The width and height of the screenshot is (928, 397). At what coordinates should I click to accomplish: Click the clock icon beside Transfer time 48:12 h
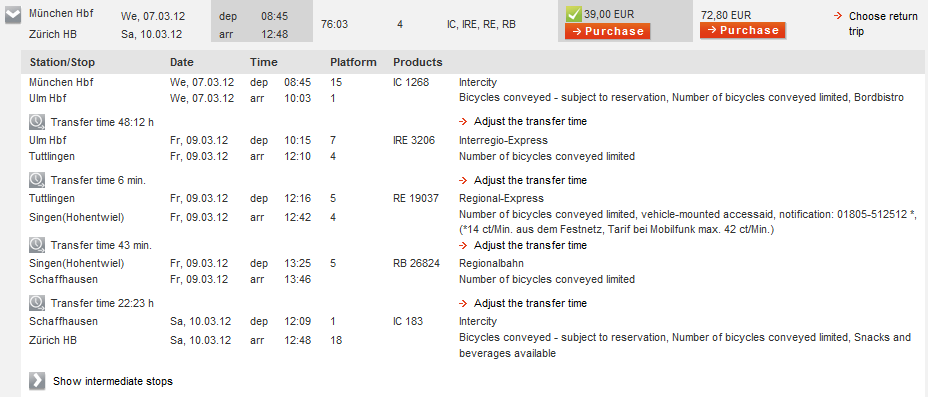coord(37,122)
